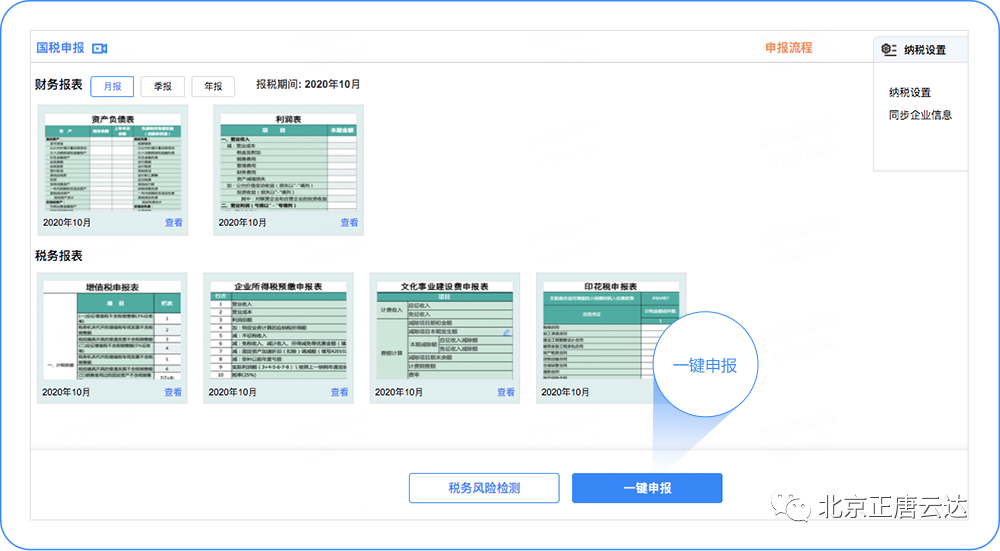The height and width of the screenshot is (551, 1000).
Task: Click 2020年10月 date under 印花税申报表
Action: tap(566, 392)
